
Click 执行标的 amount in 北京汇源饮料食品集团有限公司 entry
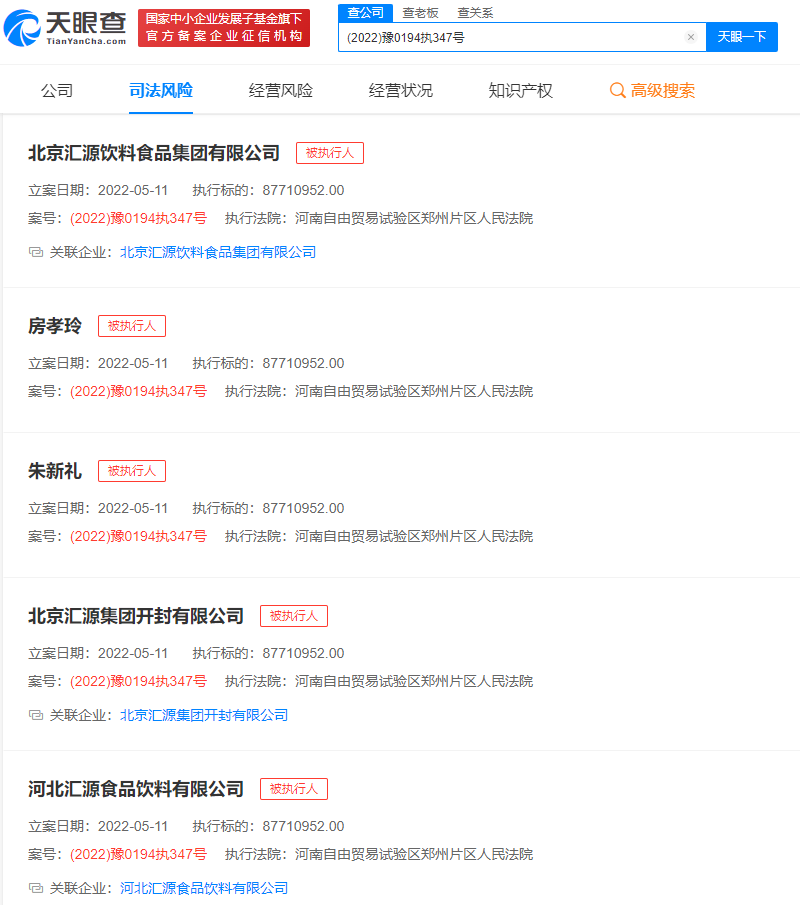pyautogui.click(x=304, y=190)
